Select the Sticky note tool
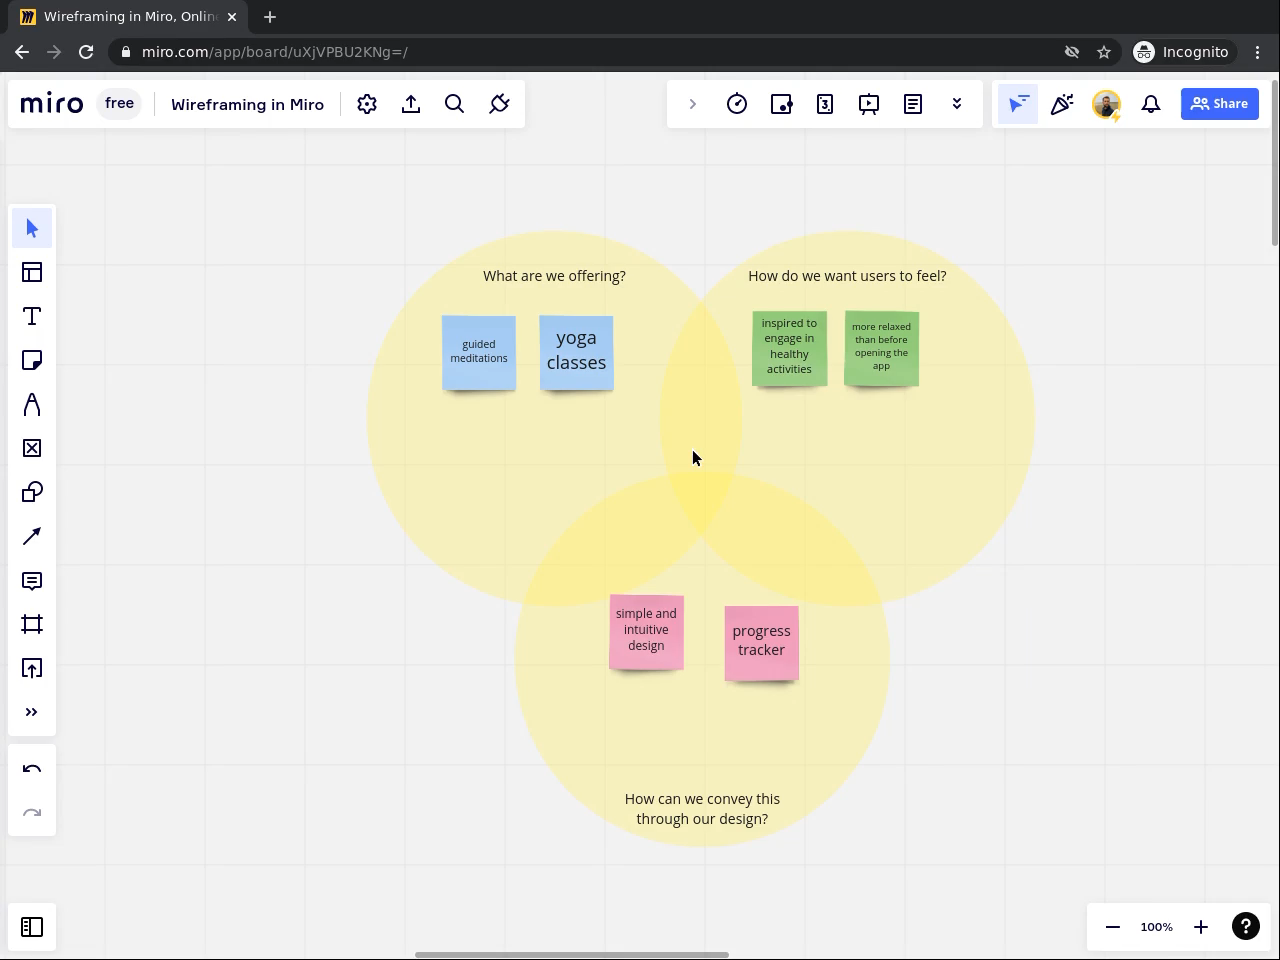The height and width of the screenshot is (960, 1280). point(32,361)
